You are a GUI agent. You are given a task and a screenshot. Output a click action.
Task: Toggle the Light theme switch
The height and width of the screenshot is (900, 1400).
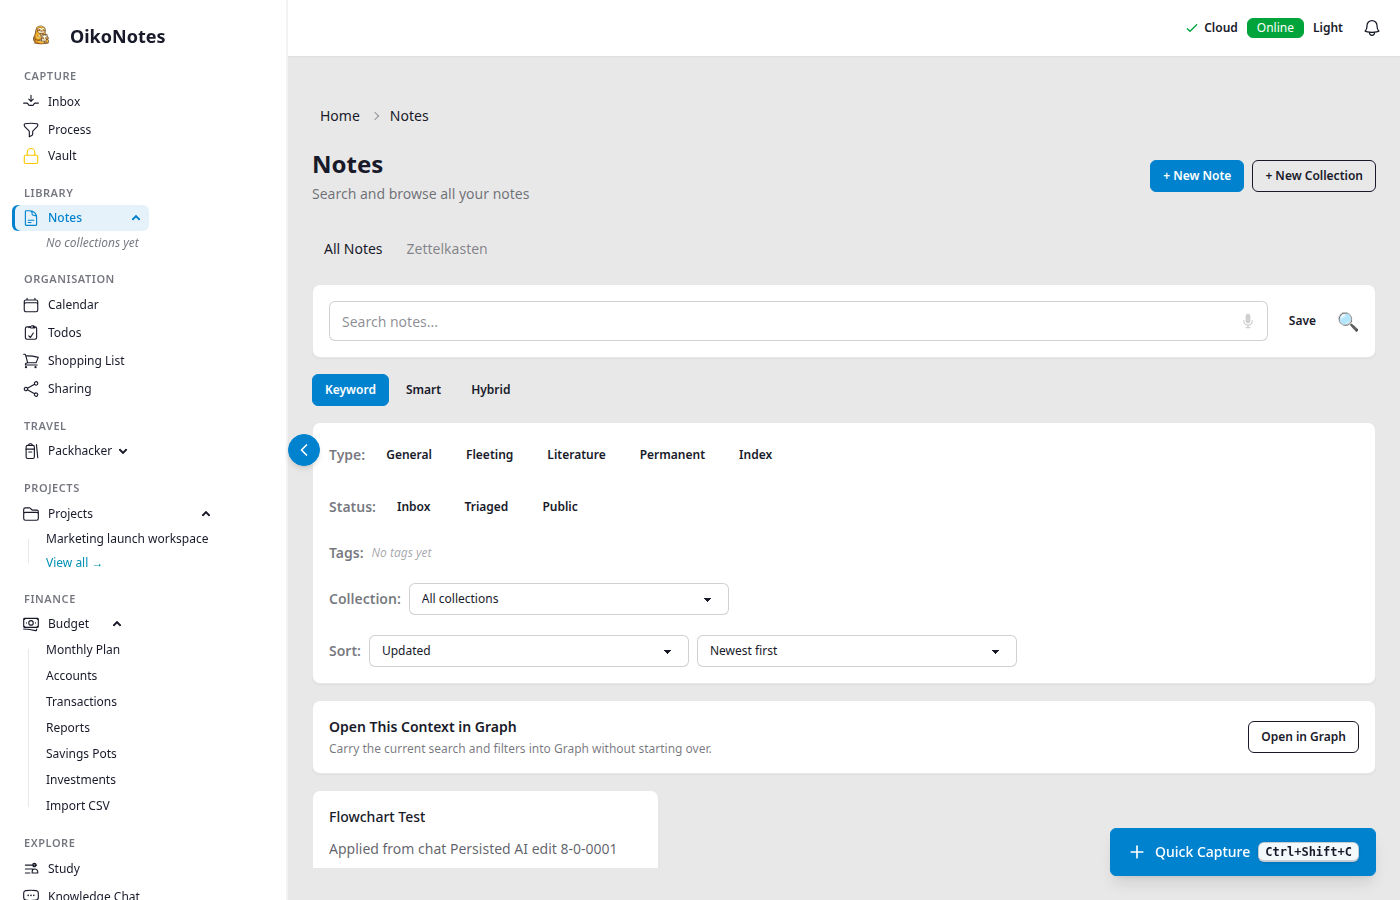[1328, 28]
